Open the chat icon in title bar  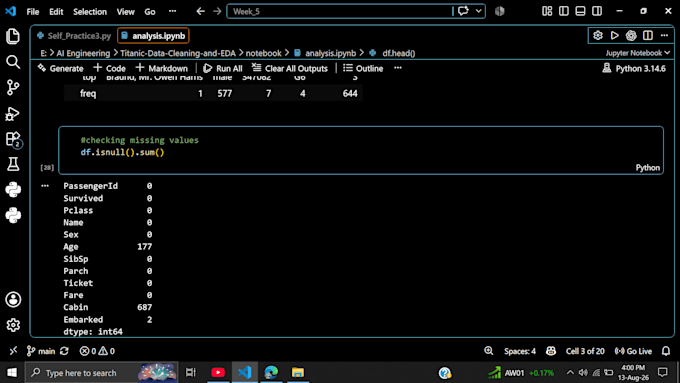pyautogui.click(x=463, y=11)
